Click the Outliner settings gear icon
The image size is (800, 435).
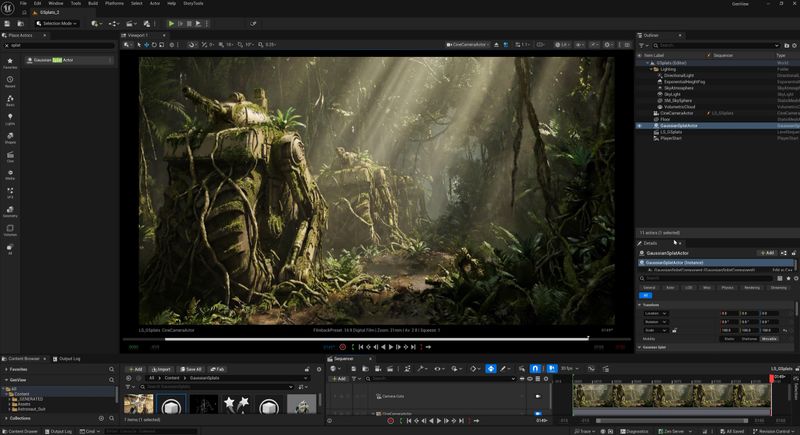pyautogui.click(x=794, y=45)
